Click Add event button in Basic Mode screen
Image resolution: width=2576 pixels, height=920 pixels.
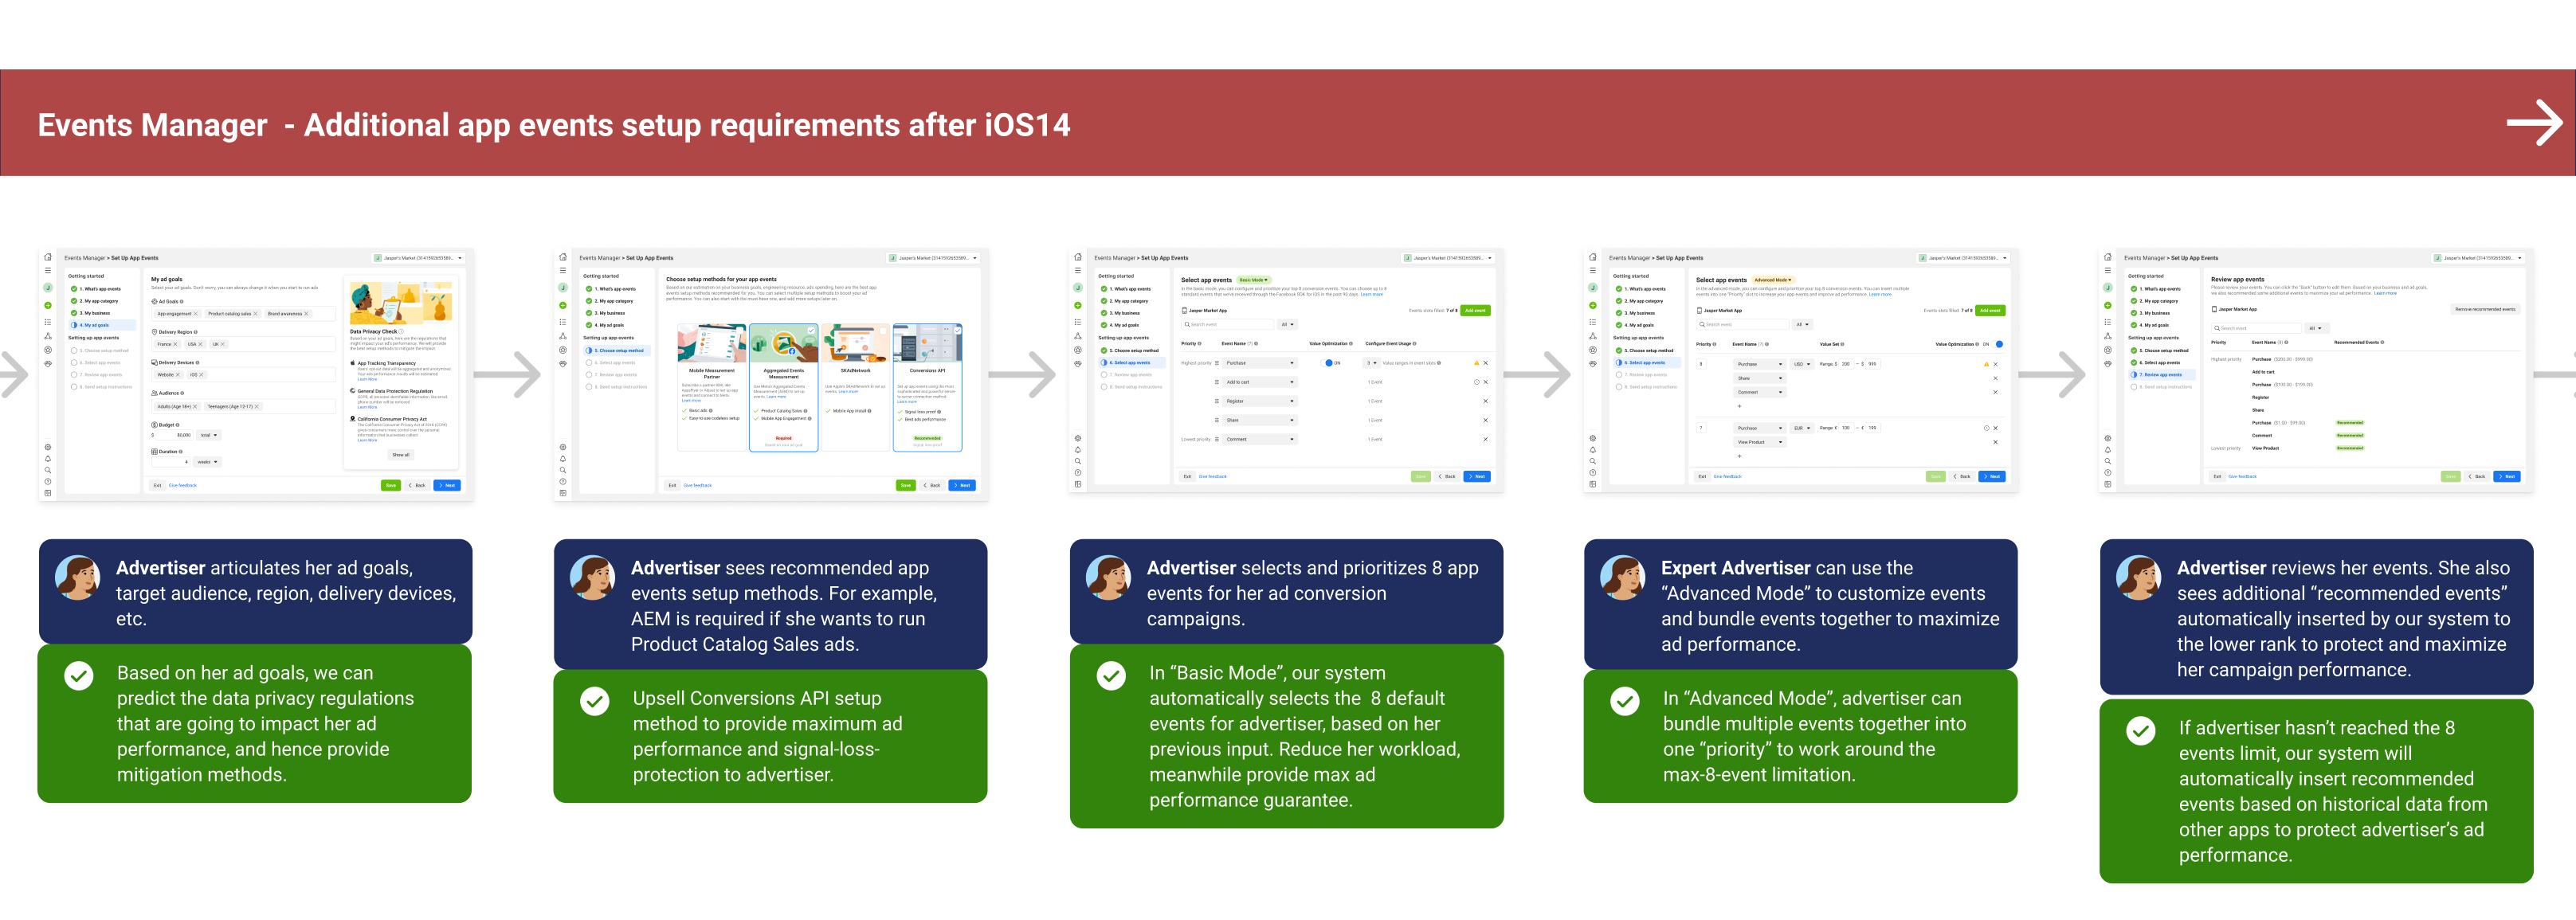pos(1475,310)
